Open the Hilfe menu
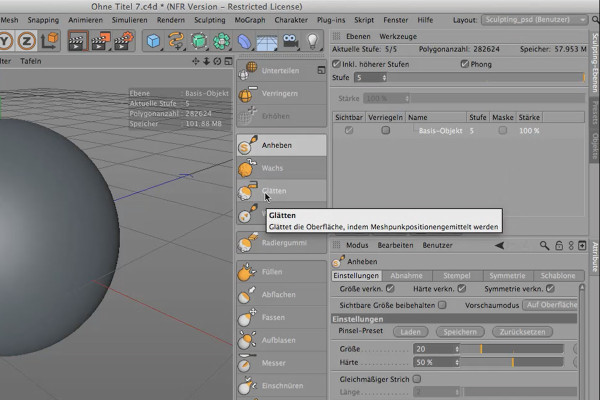Viewport: 600px width, 400px height. coord(425,20)
